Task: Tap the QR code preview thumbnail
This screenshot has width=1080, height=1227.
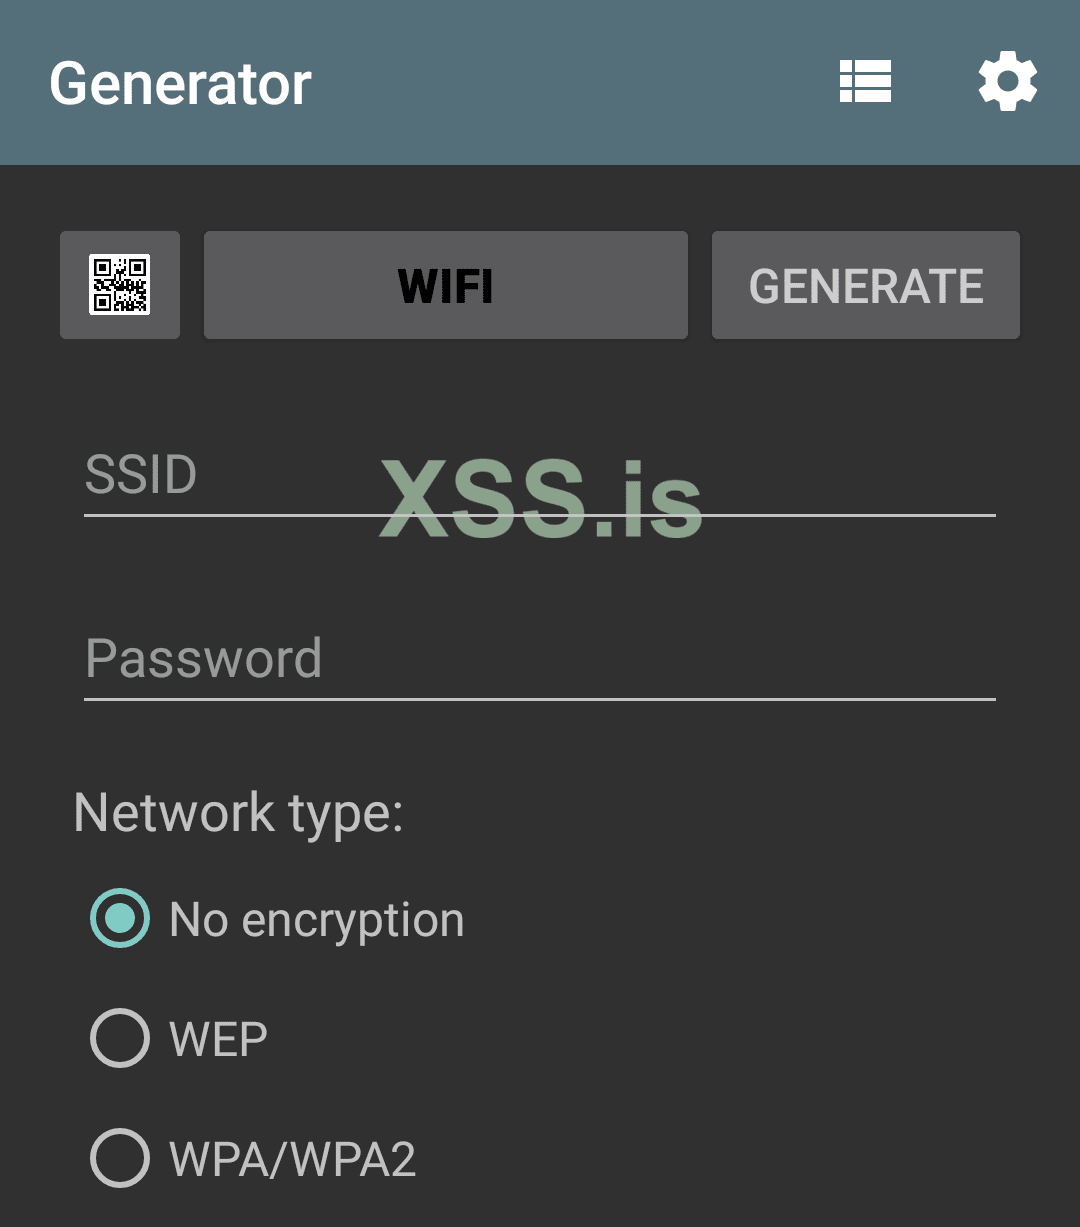Action: pos(119,285)
